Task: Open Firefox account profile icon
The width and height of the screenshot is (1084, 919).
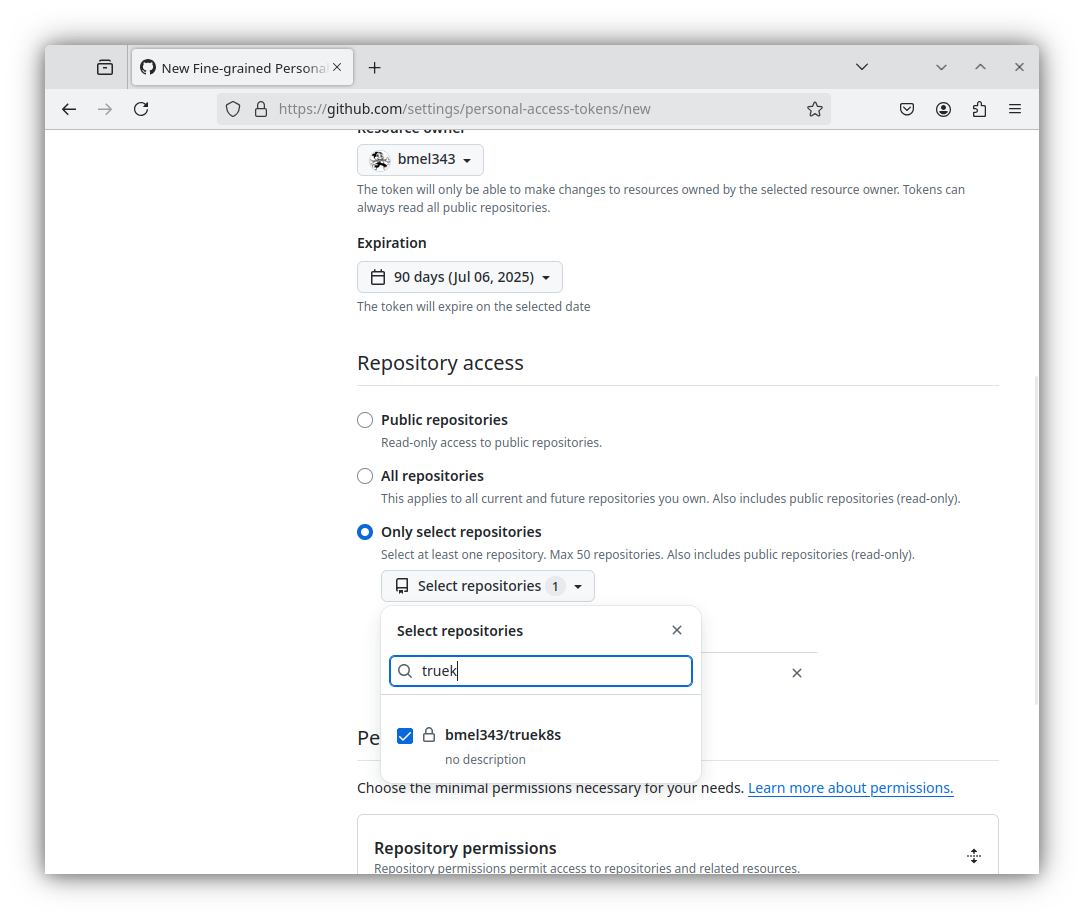Action: [x=943, y=109]
